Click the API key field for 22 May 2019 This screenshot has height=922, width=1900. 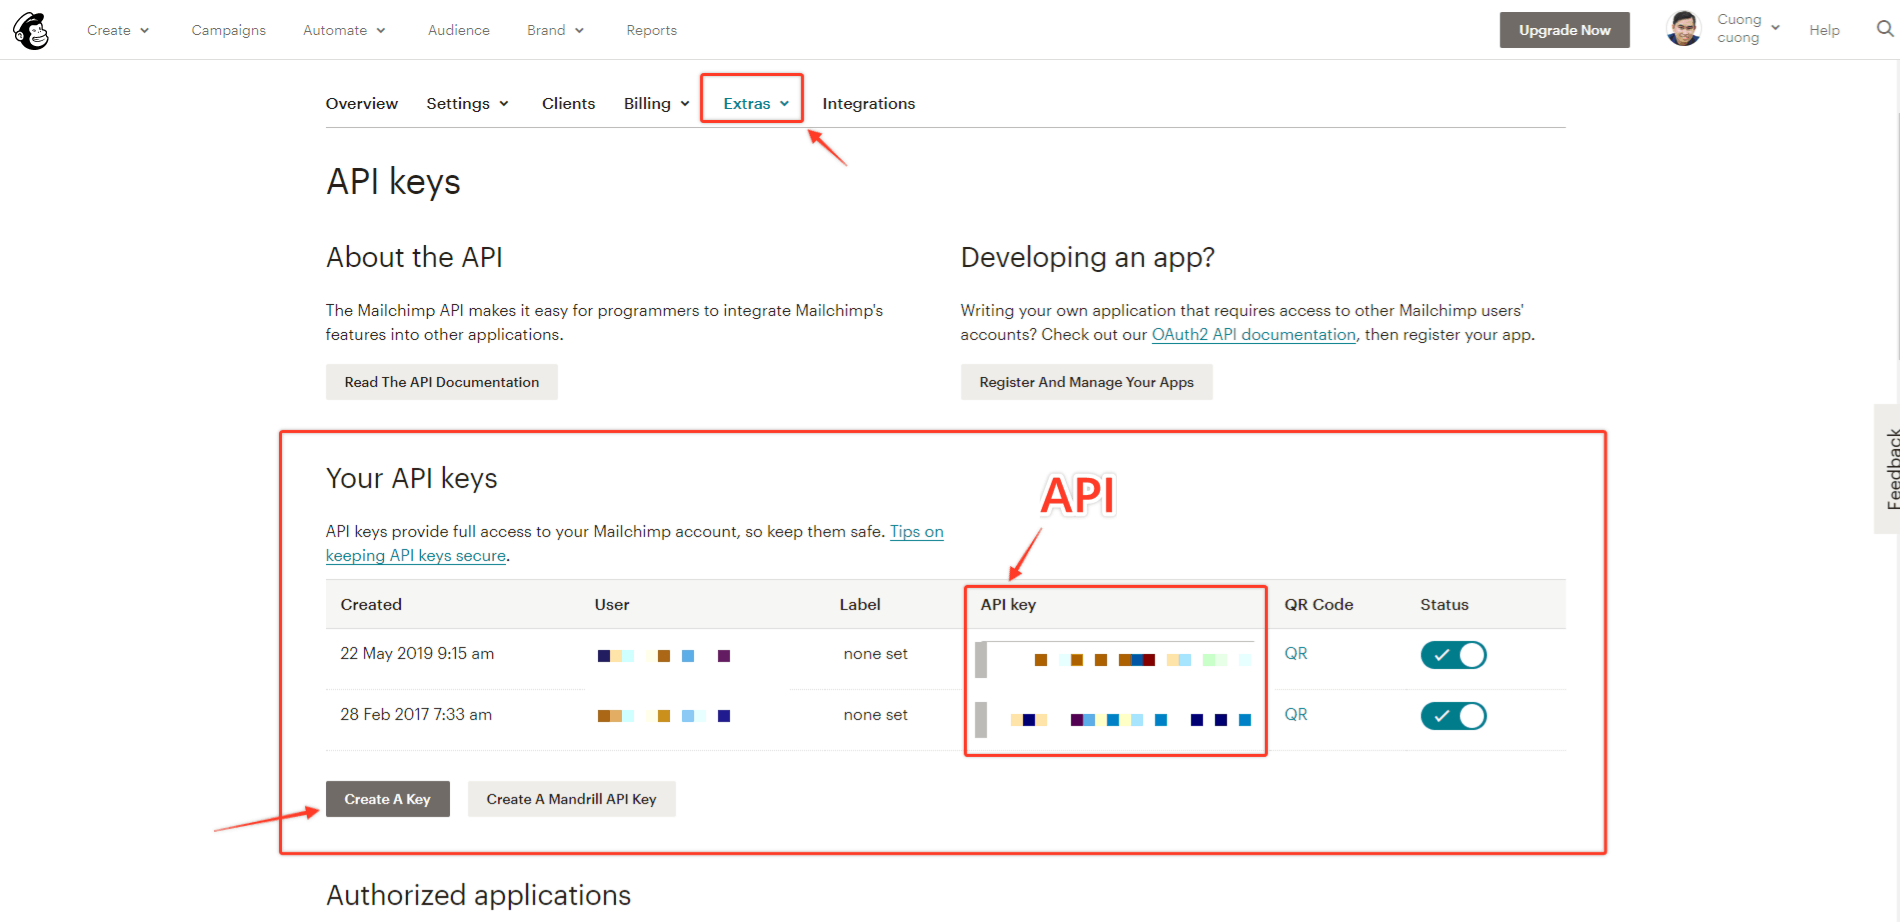1114,659
